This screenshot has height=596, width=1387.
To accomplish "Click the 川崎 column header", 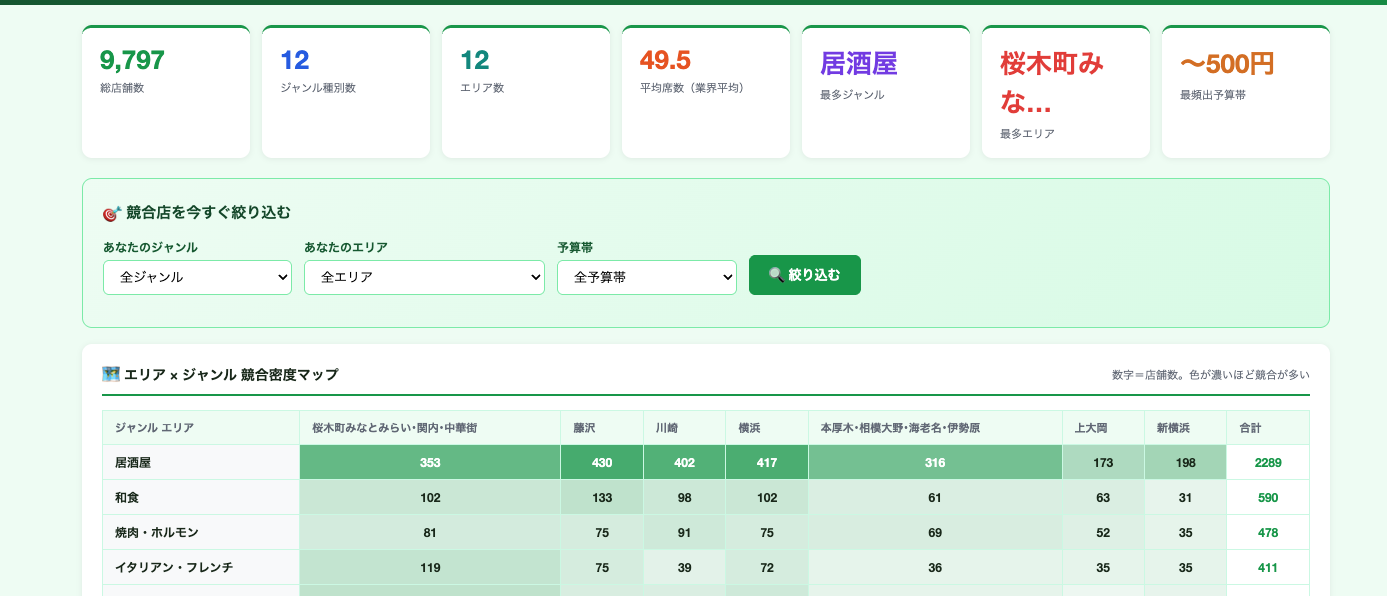I will point(684,428).
